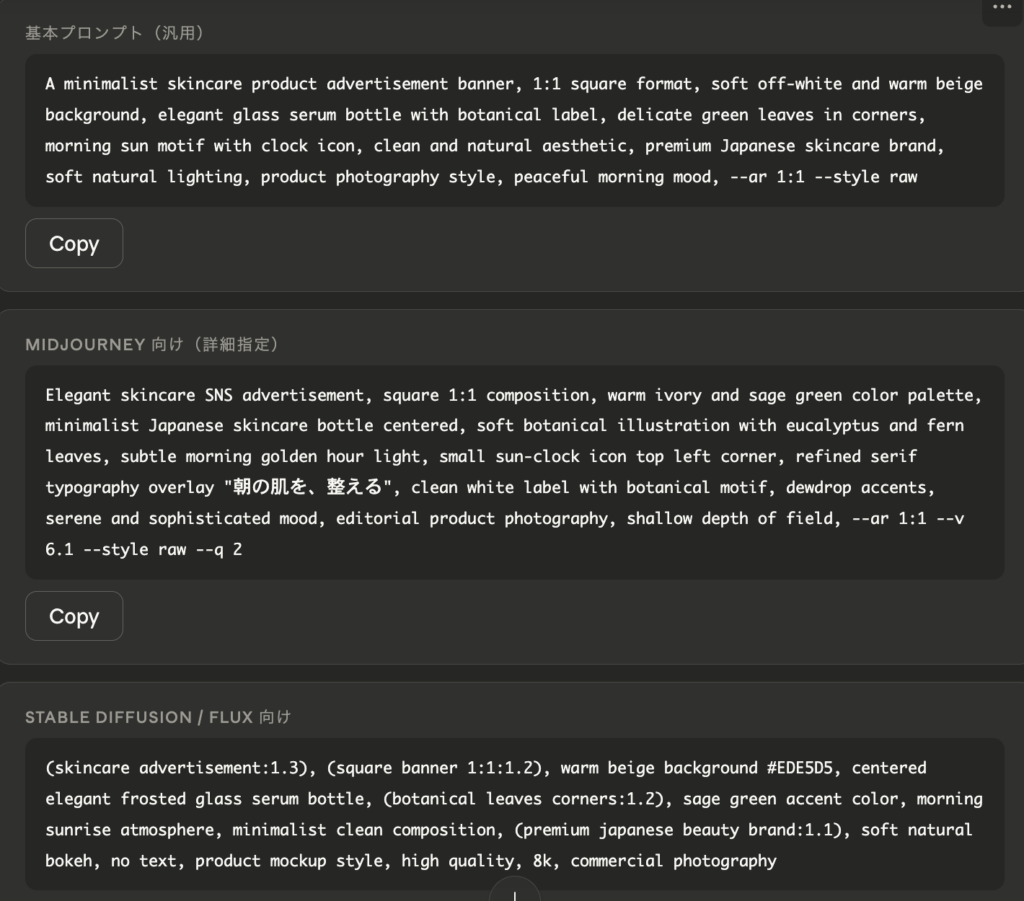Click the MIDJOURNEY 向け（詳細指定） heading

[152, 345]
